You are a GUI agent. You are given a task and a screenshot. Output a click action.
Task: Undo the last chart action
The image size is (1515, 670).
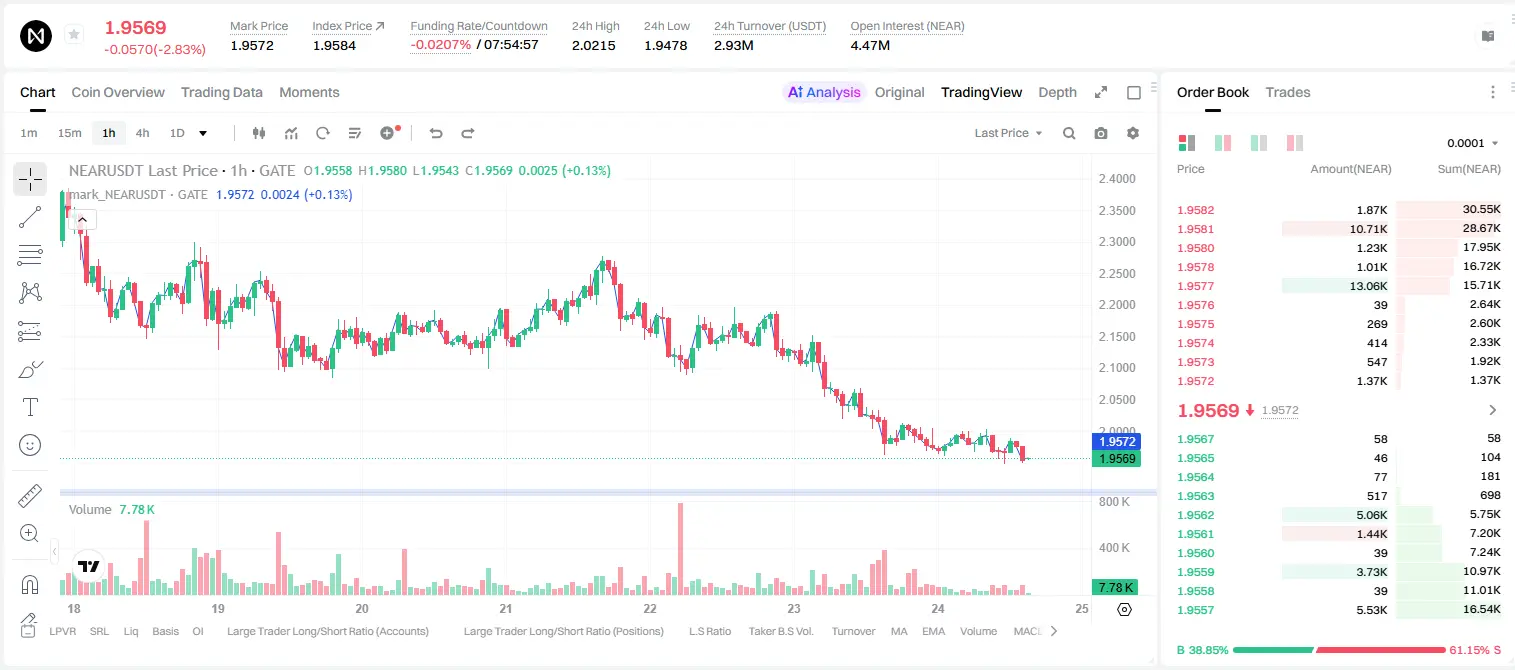point(436,133)
